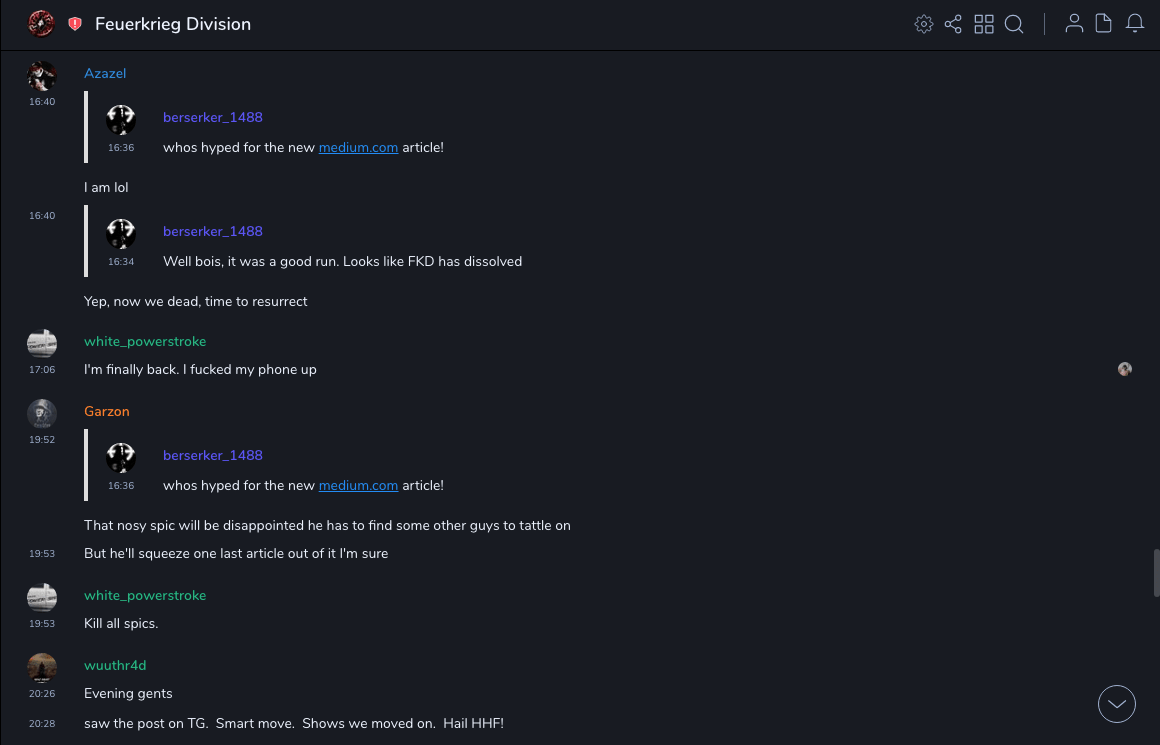The image size is (1160, 745).
Task: Click the 20:28 message timestamp
Action: (42, 723)
